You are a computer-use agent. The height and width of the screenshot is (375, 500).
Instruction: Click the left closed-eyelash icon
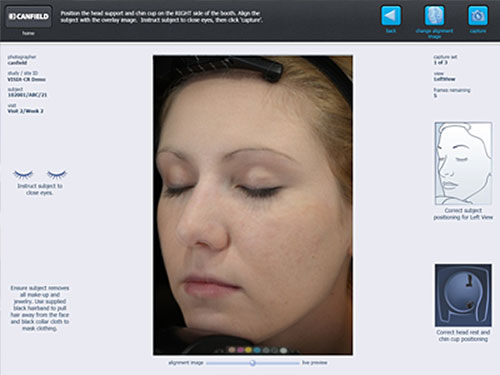23,174
